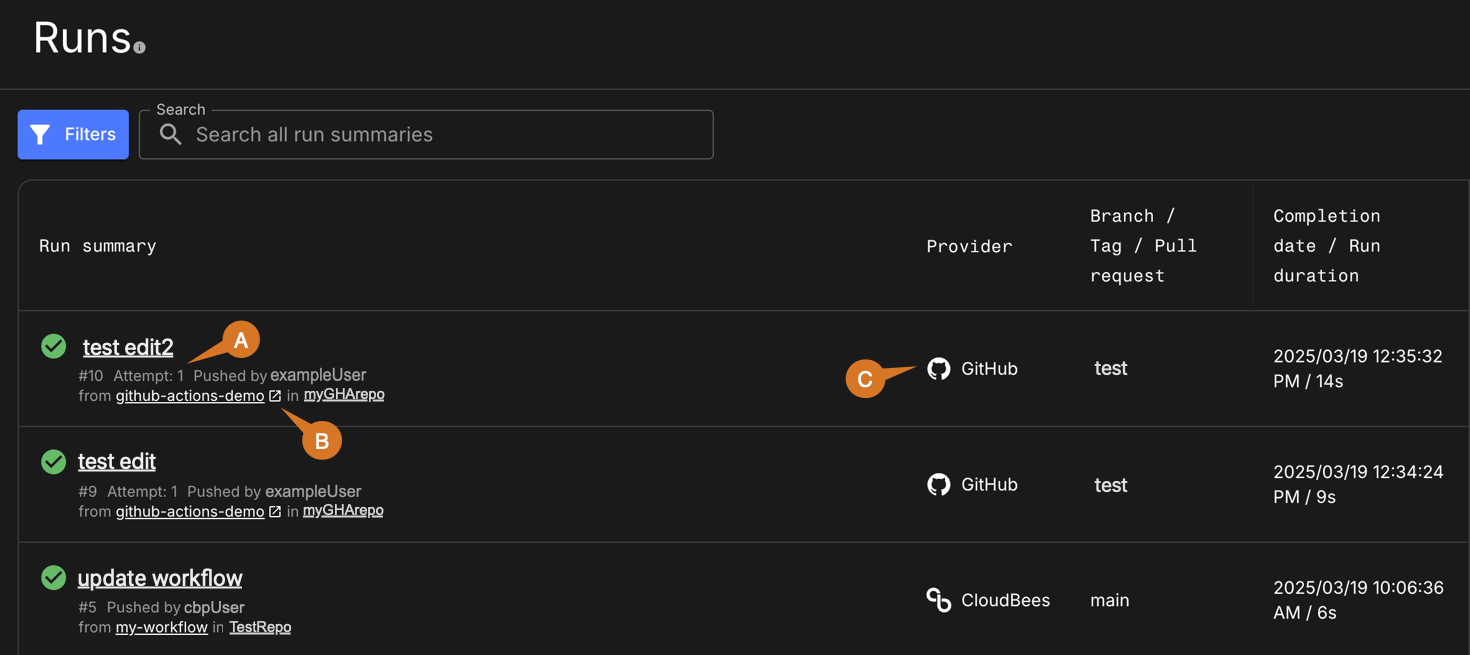Click the magnifier icon in the search box
This screenshot has width=1470, height=655.
point(171,135)
